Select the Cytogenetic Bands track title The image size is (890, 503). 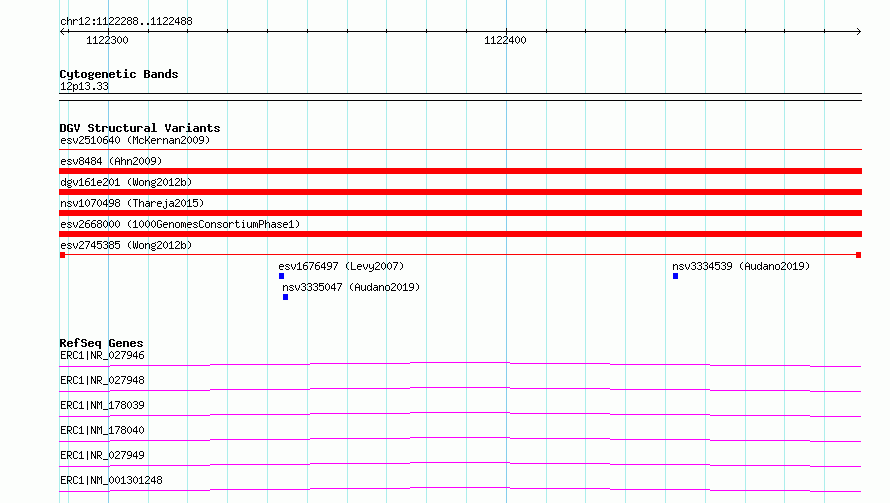[x=119, y=74]
